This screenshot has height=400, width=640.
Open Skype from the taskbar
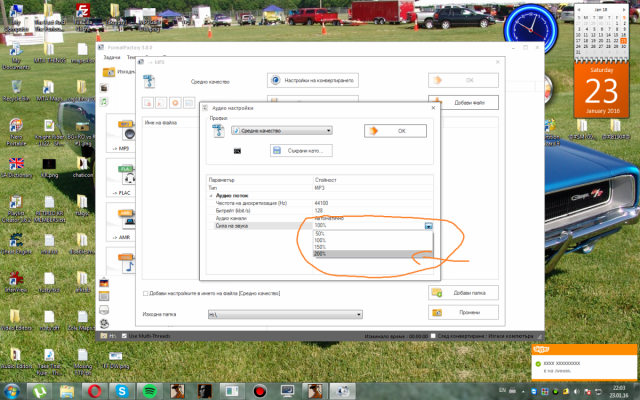[122, 390]
